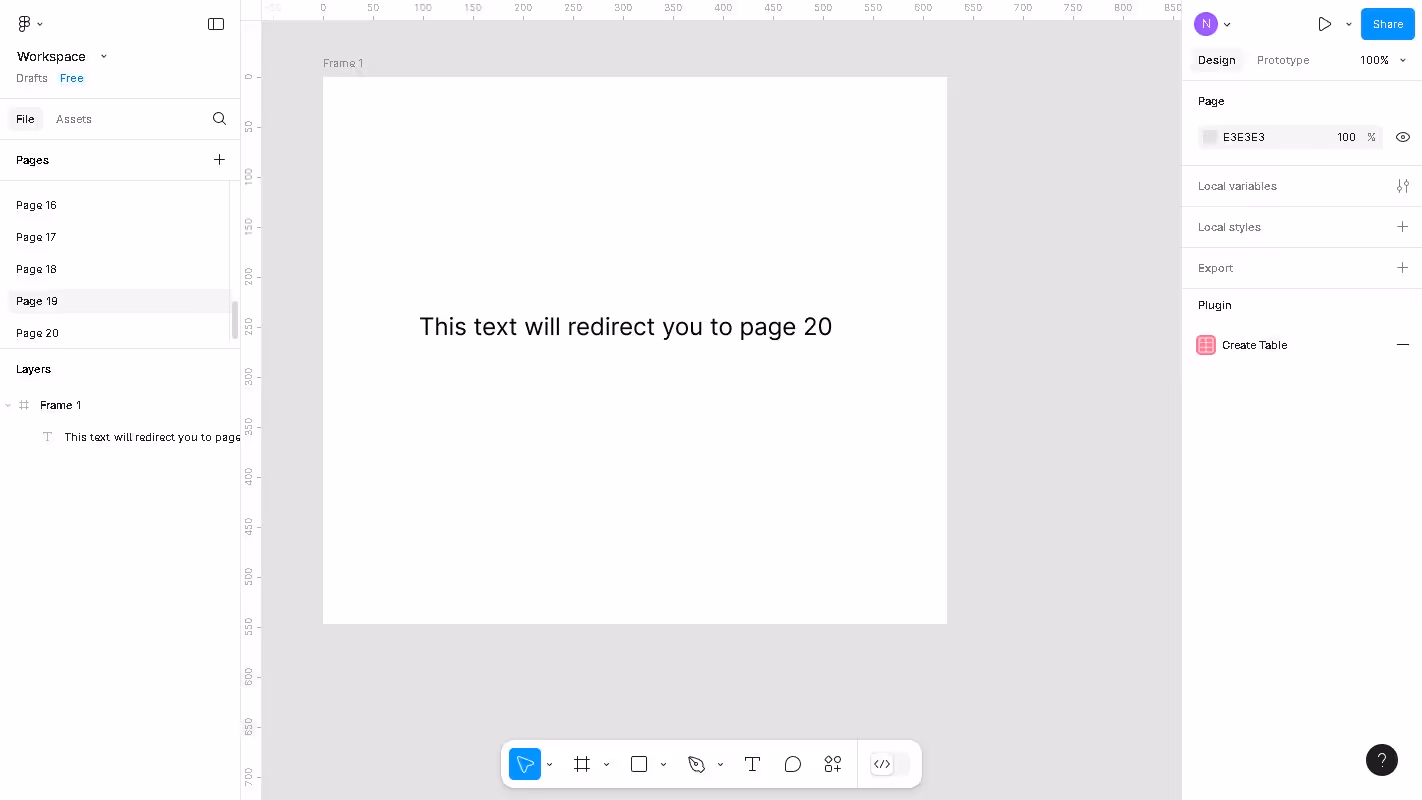Open the Actions resources tool
The height and width of the screenshot is (800, 1422).
click(x=833, y=764)
